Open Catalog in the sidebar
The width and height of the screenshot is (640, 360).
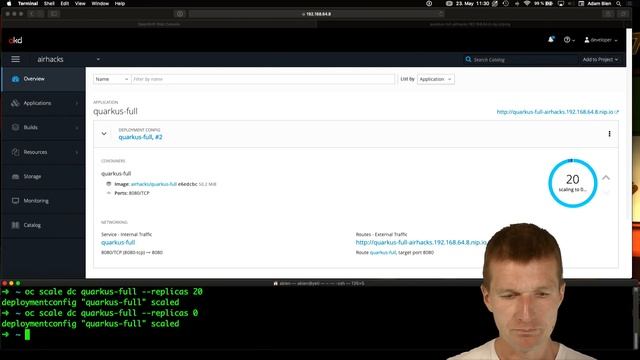[x=43, y=225]
